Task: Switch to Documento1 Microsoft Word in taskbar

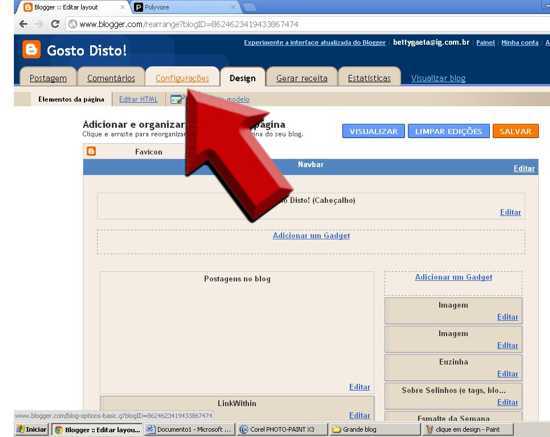Action: pos(189,429)
